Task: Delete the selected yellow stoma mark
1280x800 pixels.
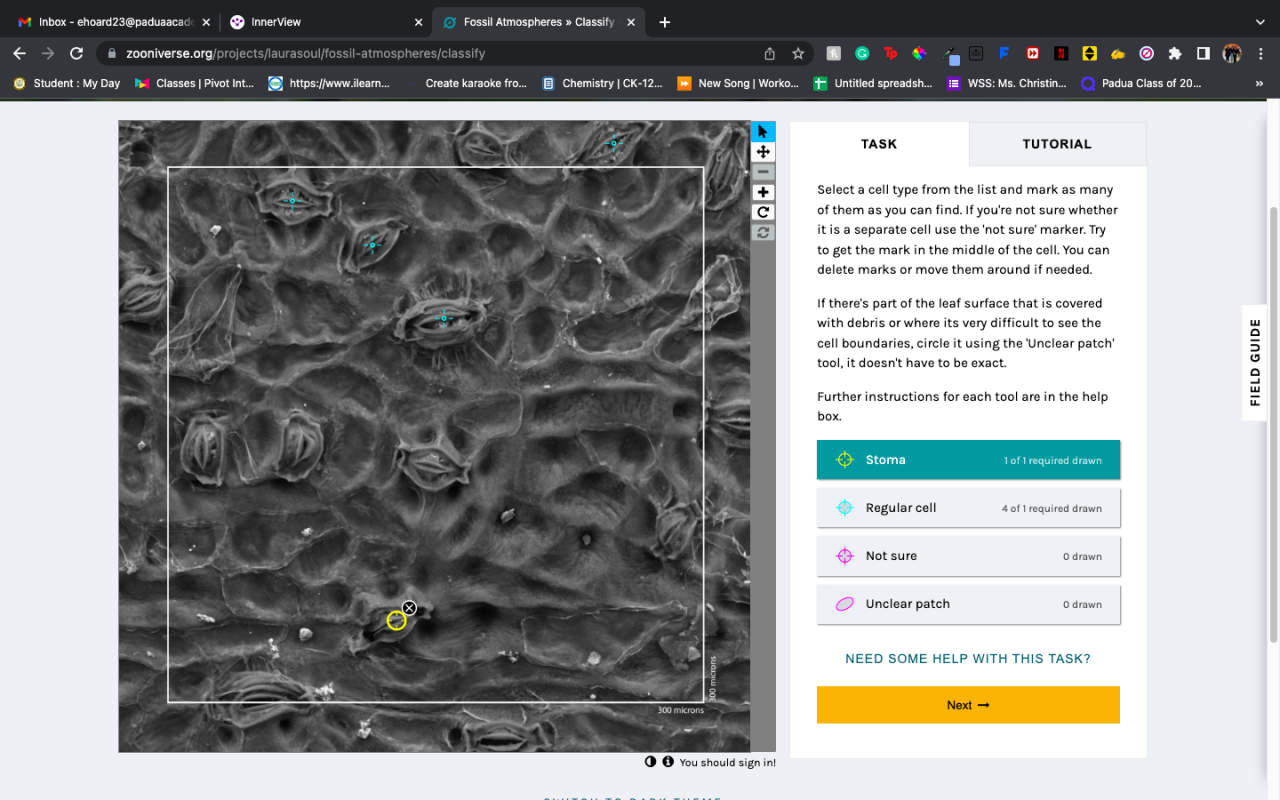Action: (409, 608)
